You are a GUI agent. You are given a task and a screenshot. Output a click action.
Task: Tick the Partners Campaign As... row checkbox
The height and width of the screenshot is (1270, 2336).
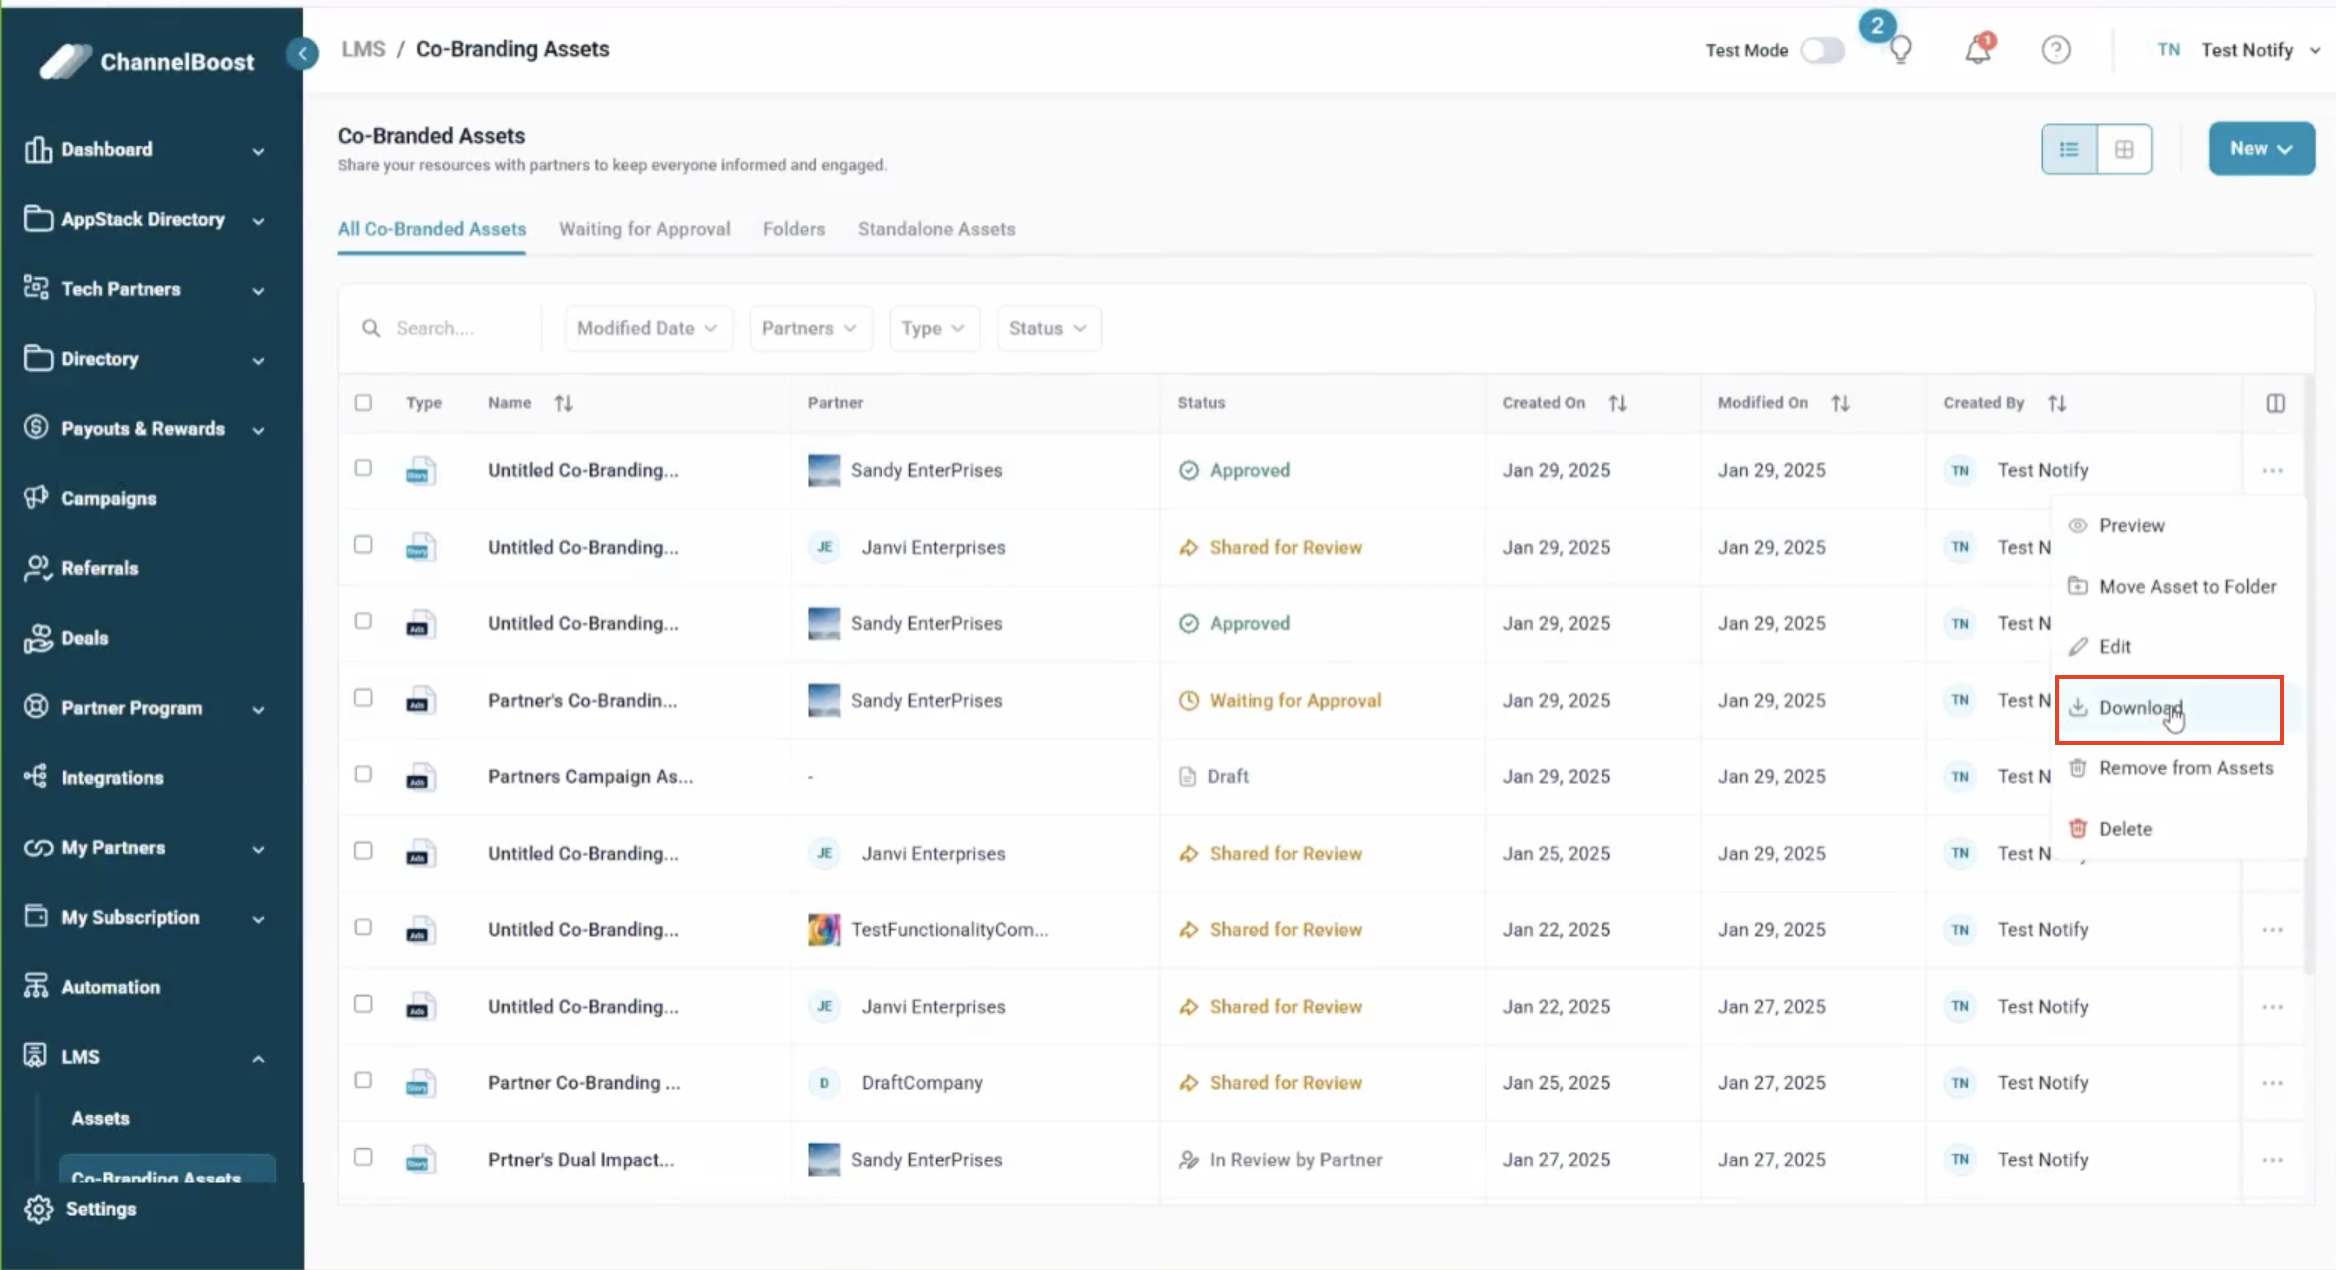(363, 775)
